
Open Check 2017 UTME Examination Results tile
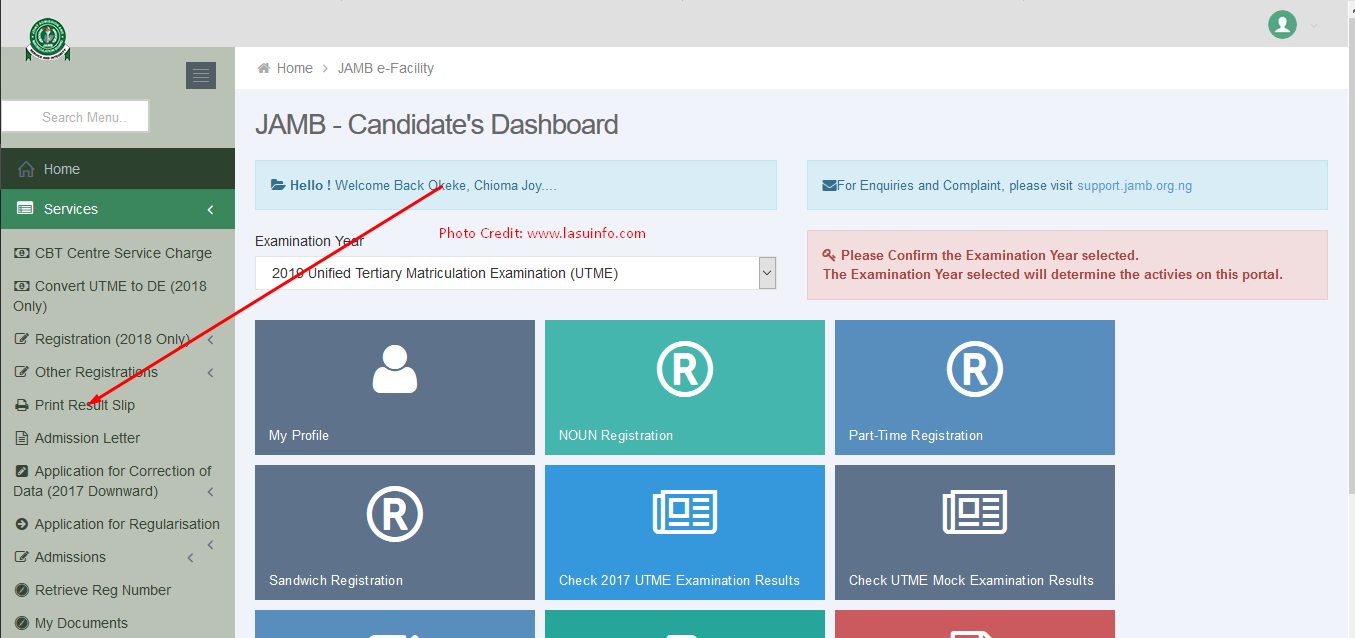pyautogui.click(x=685, y=532)
